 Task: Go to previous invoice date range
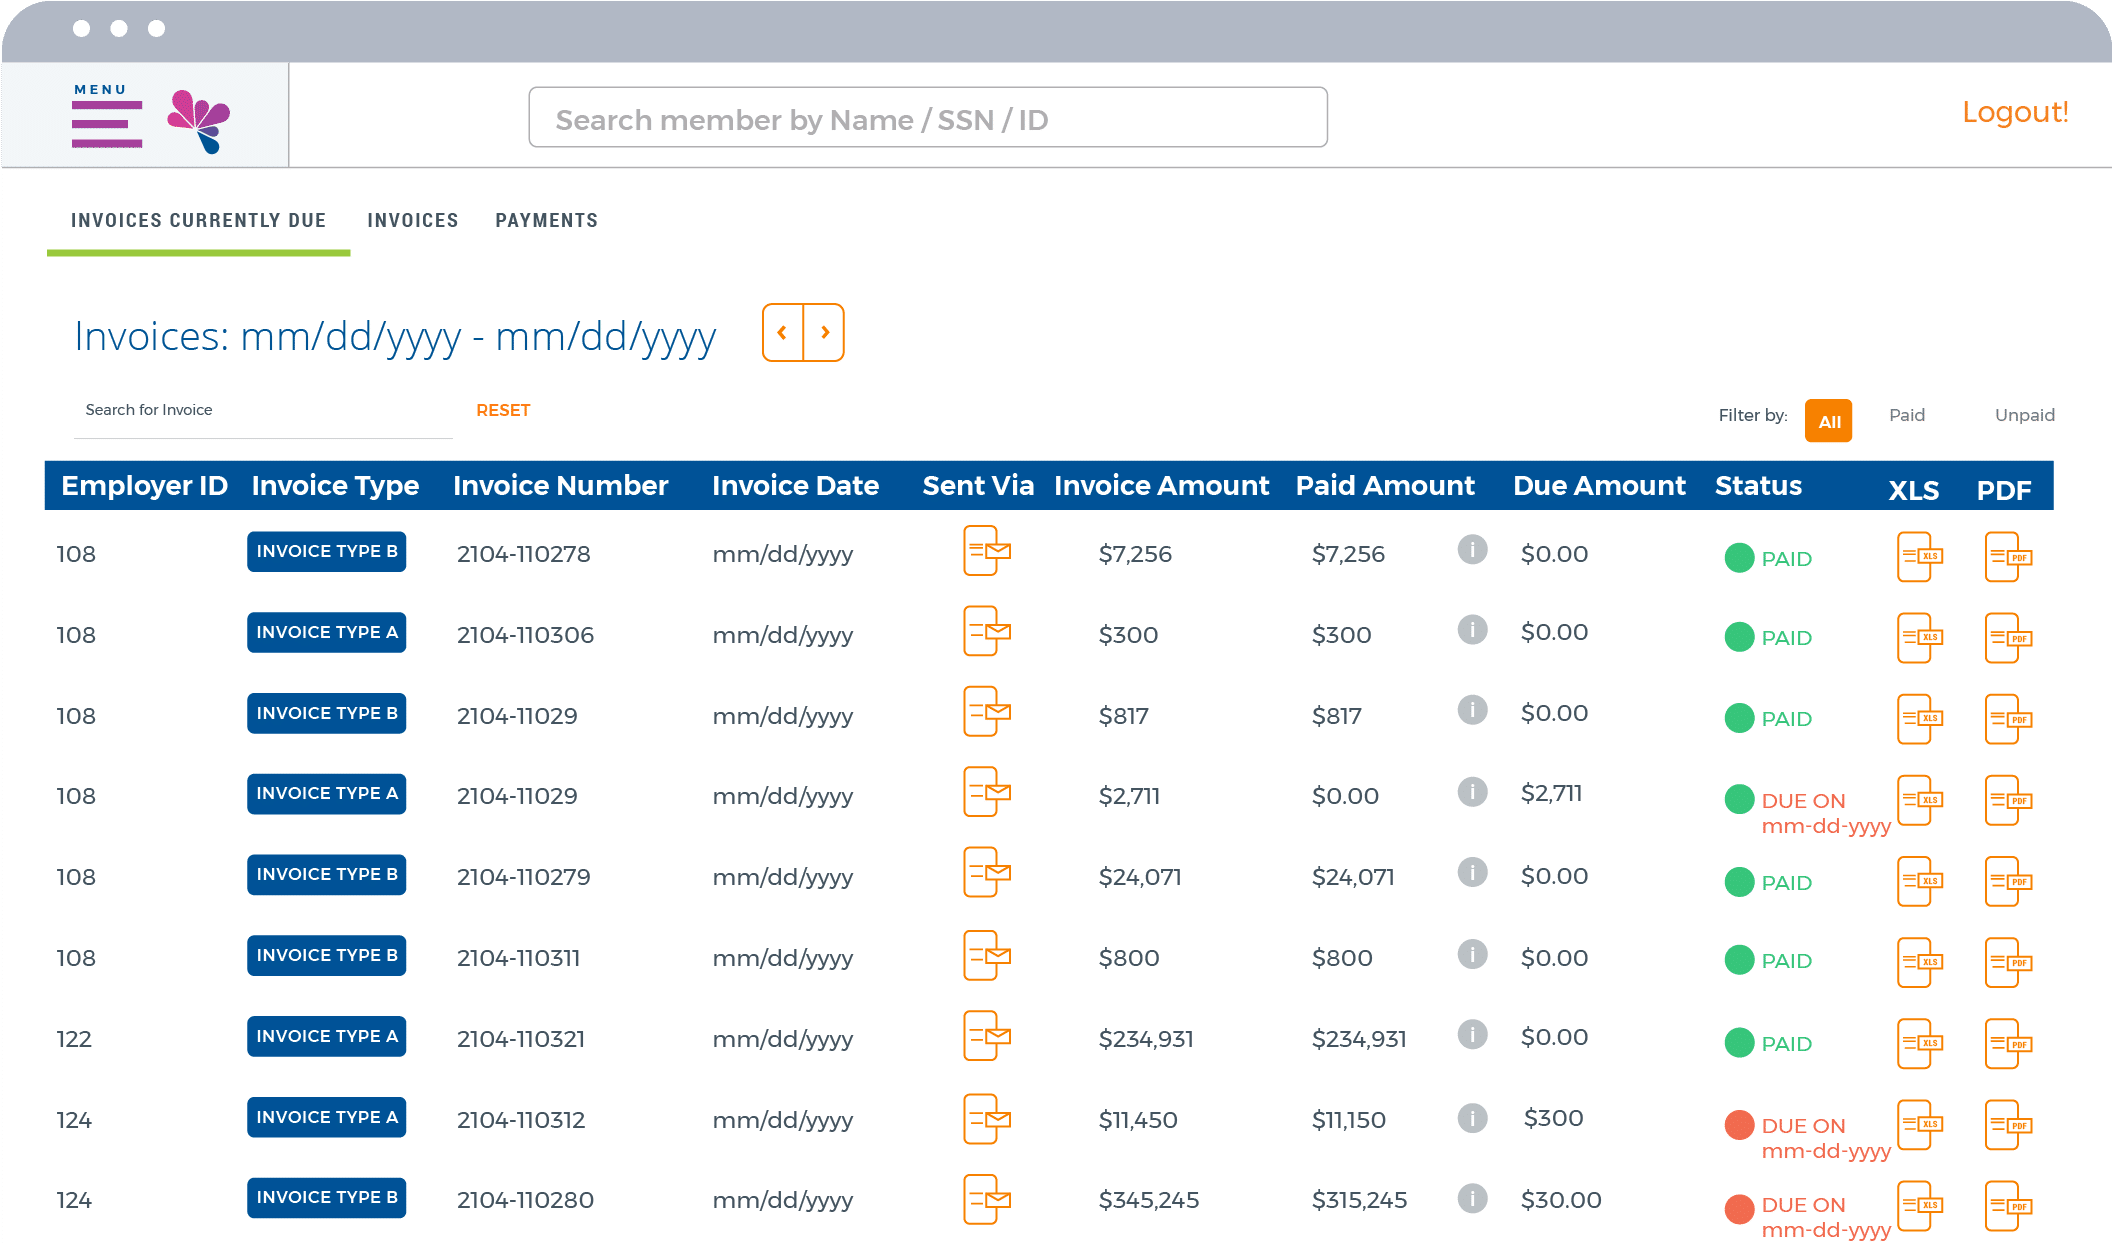point(782,333)
